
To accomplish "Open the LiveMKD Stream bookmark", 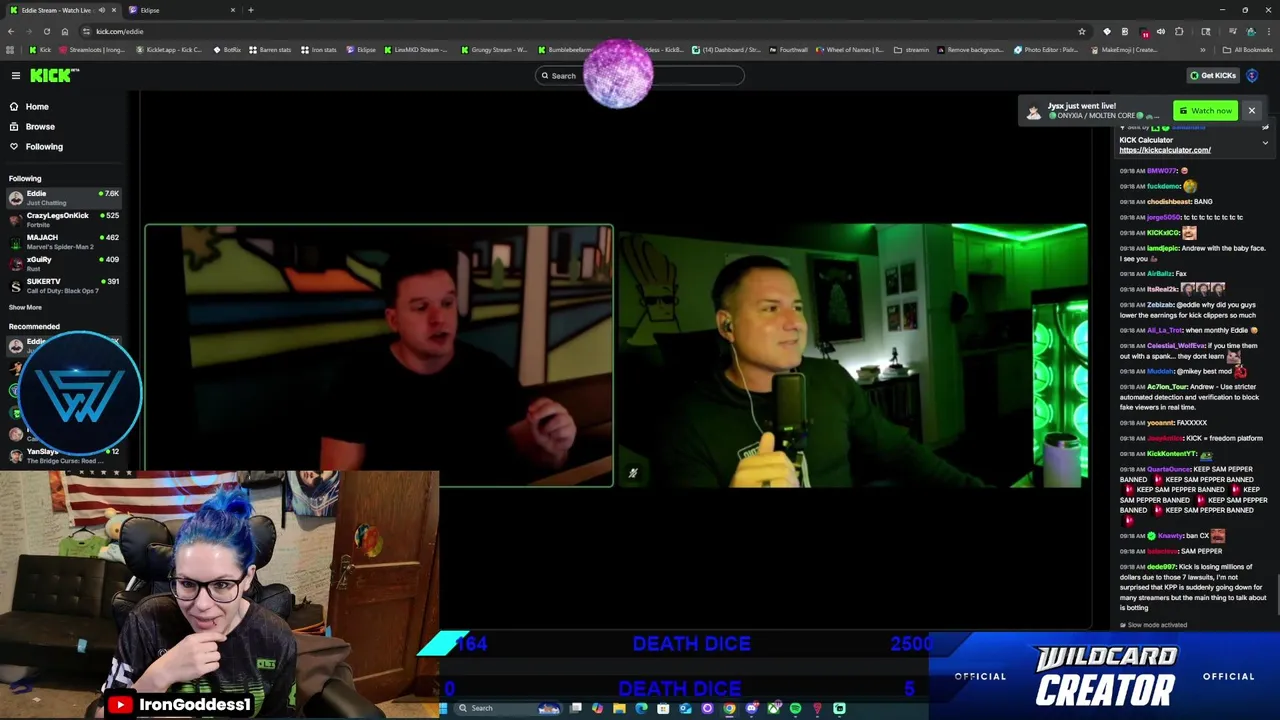I will pyautogui.click(x=416, y=50).
